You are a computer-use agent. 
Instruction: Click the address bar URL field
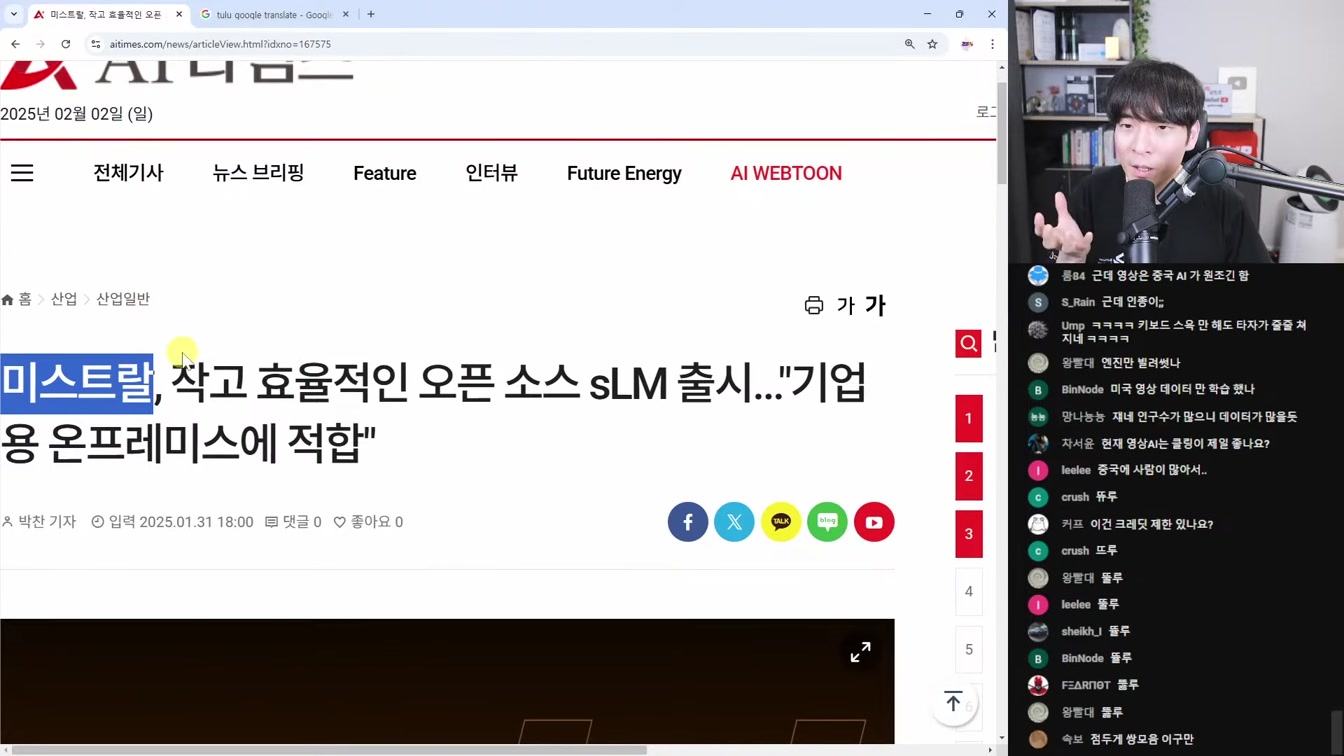(500, 44)
